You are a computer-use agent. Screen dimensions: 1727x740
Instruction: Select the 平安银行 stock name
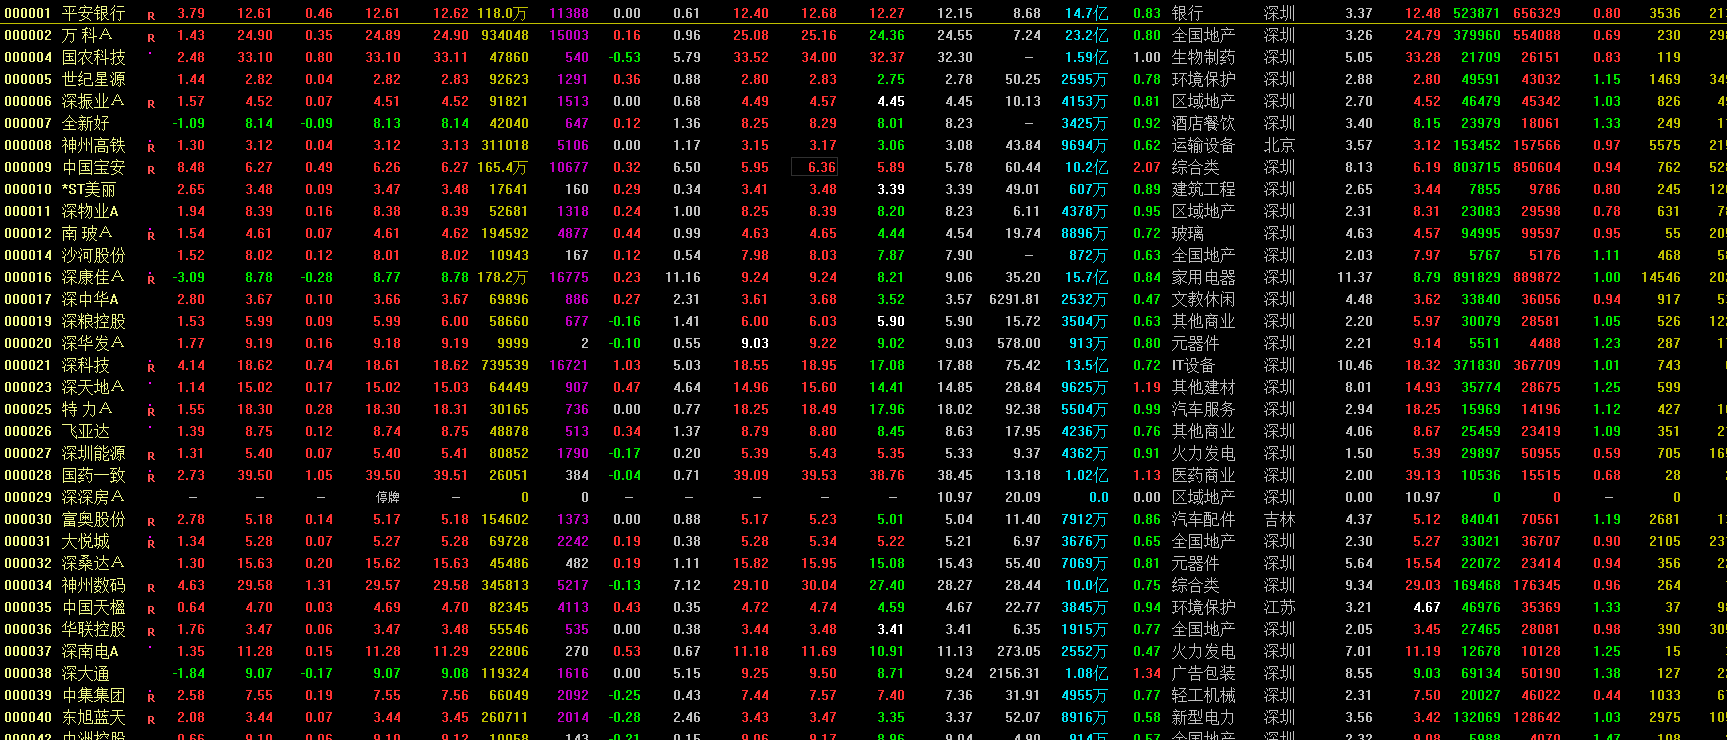coord(94,13)
